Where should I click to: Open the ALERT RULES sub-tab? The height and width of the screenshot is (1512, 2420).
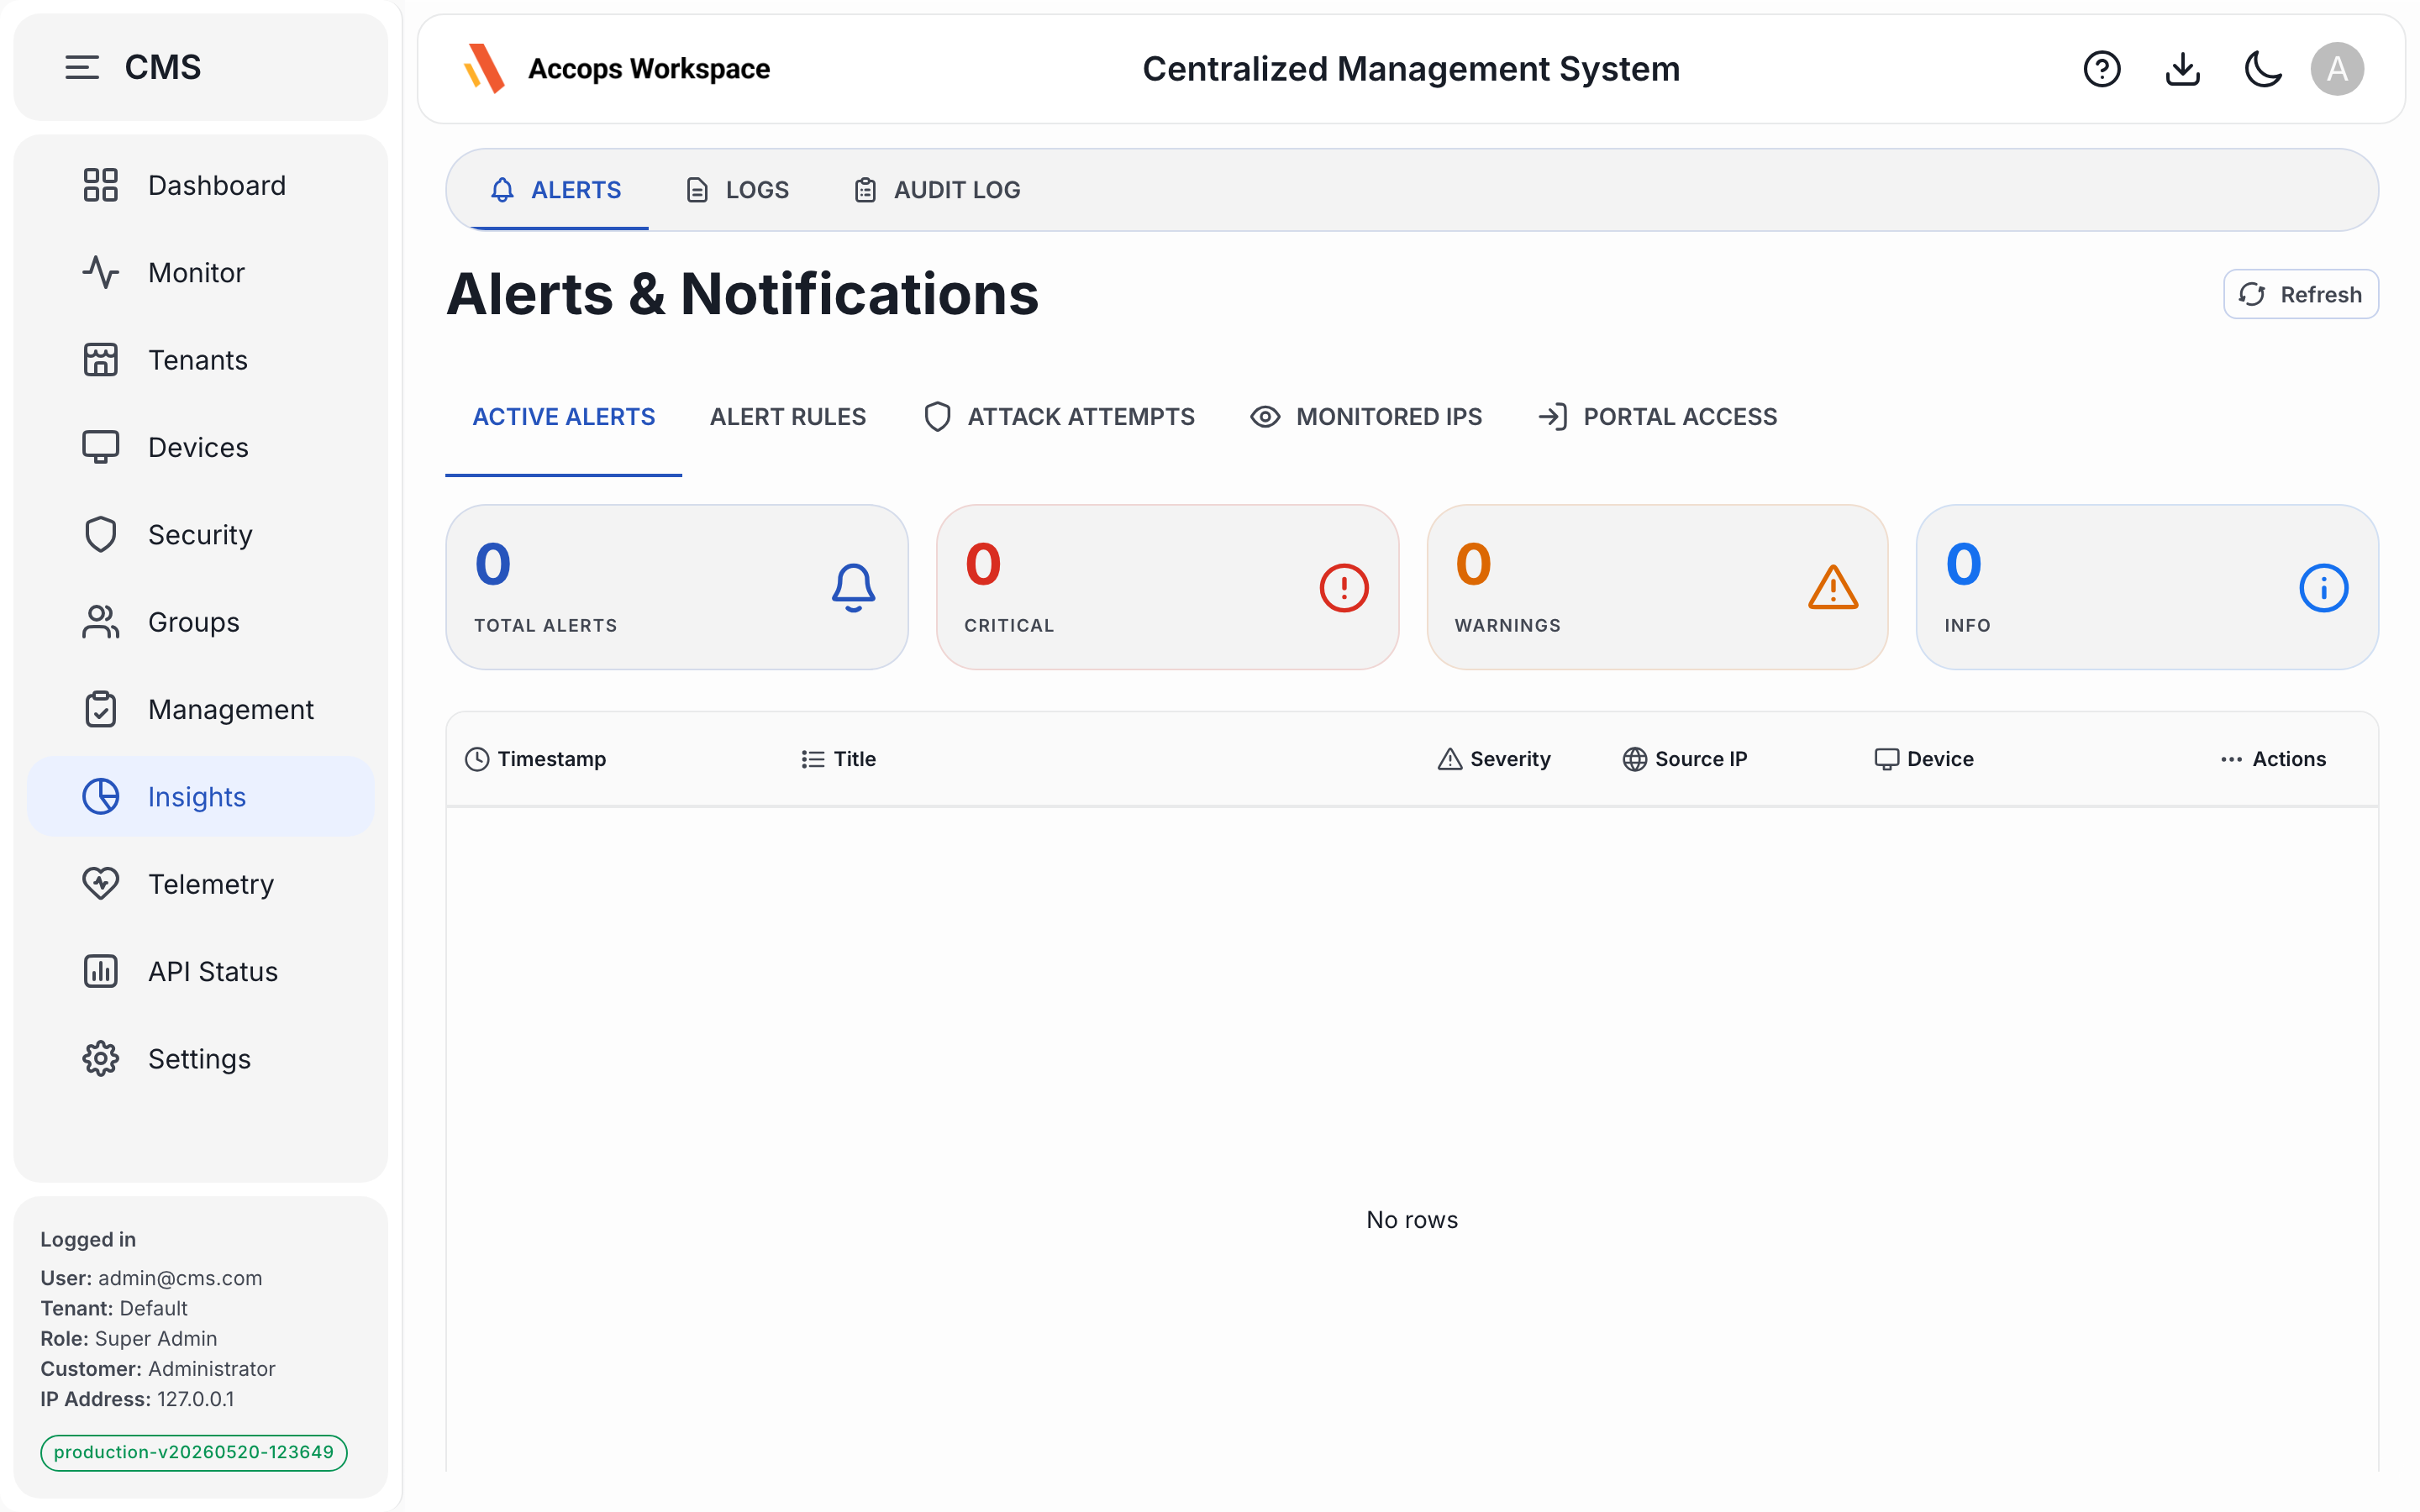[788, 417]
